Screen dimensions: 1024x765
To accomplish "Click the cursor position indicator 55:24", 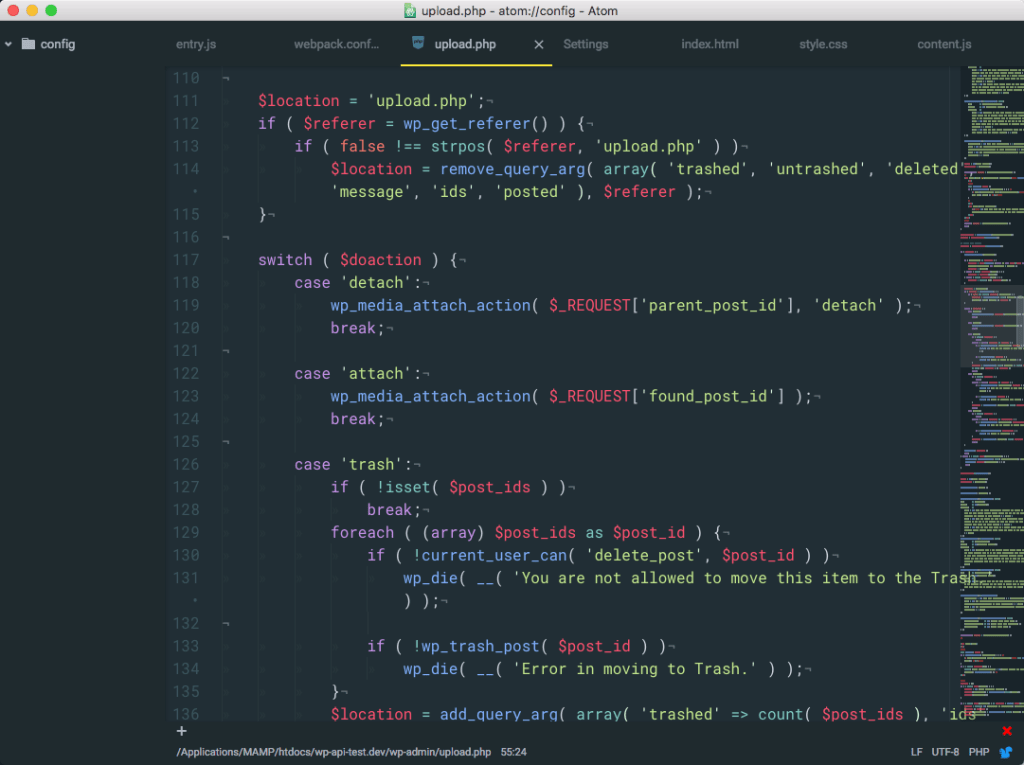I will pyautogui.click(x=515, y=751).
